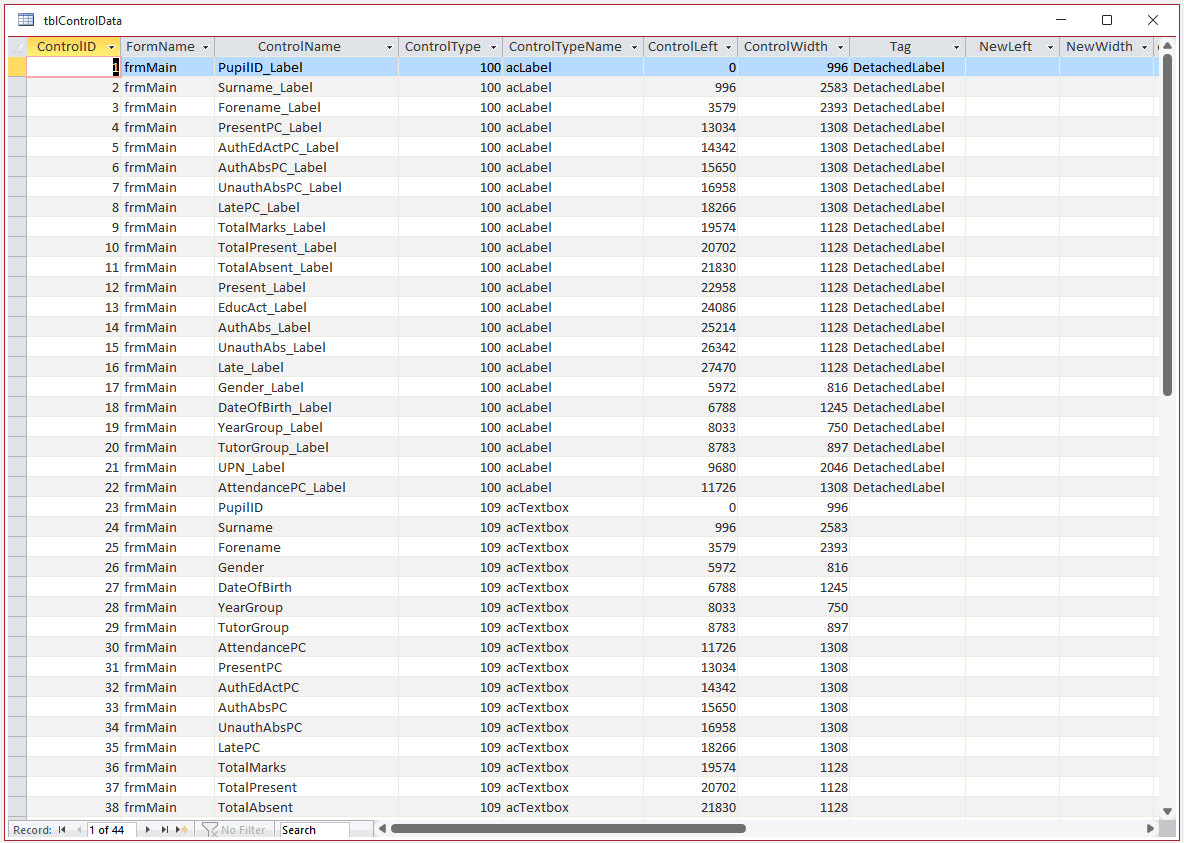Open the ControlType column filter dropdown

coord(493,47)
